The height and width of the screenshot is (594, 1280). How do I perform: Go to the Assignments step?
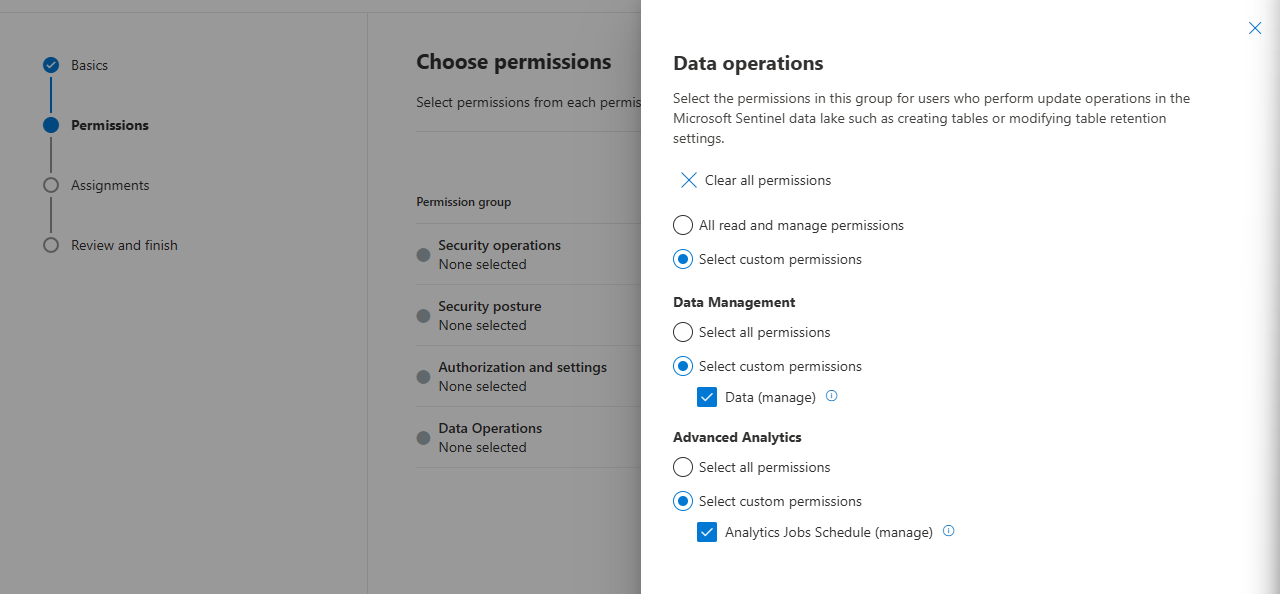110,185
